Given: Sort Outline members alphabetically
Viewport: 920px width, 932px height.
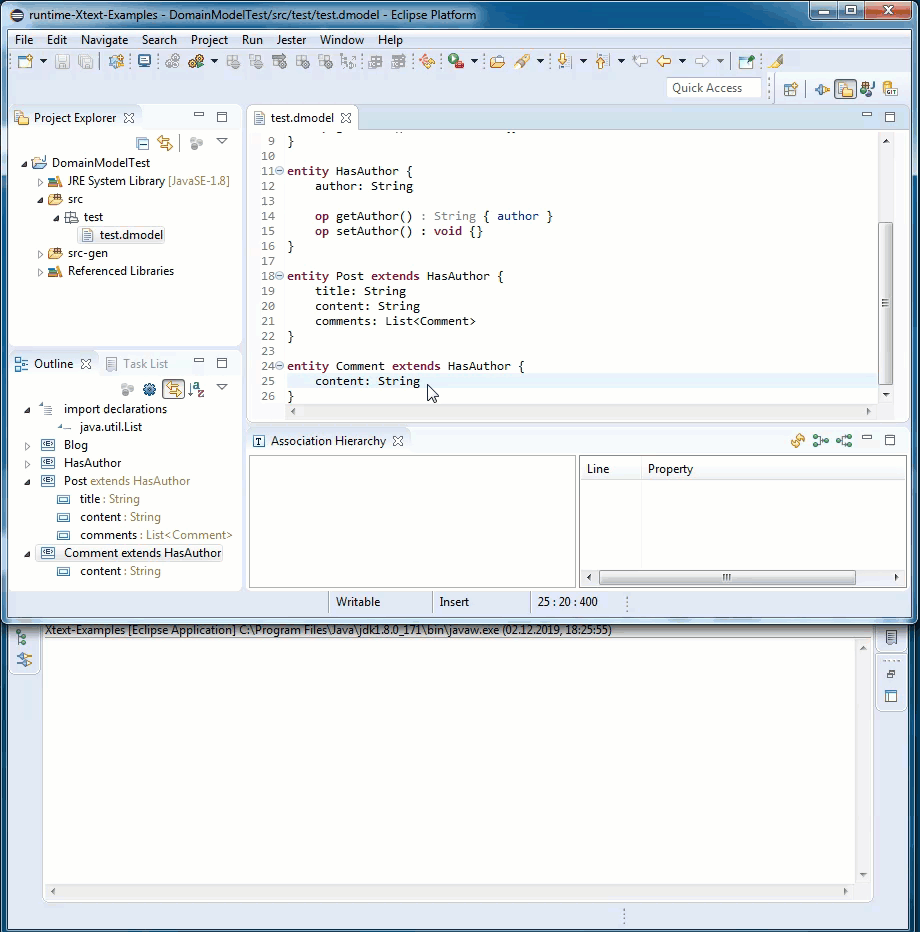Looking at the screenshot, I should tap(194, 388).
